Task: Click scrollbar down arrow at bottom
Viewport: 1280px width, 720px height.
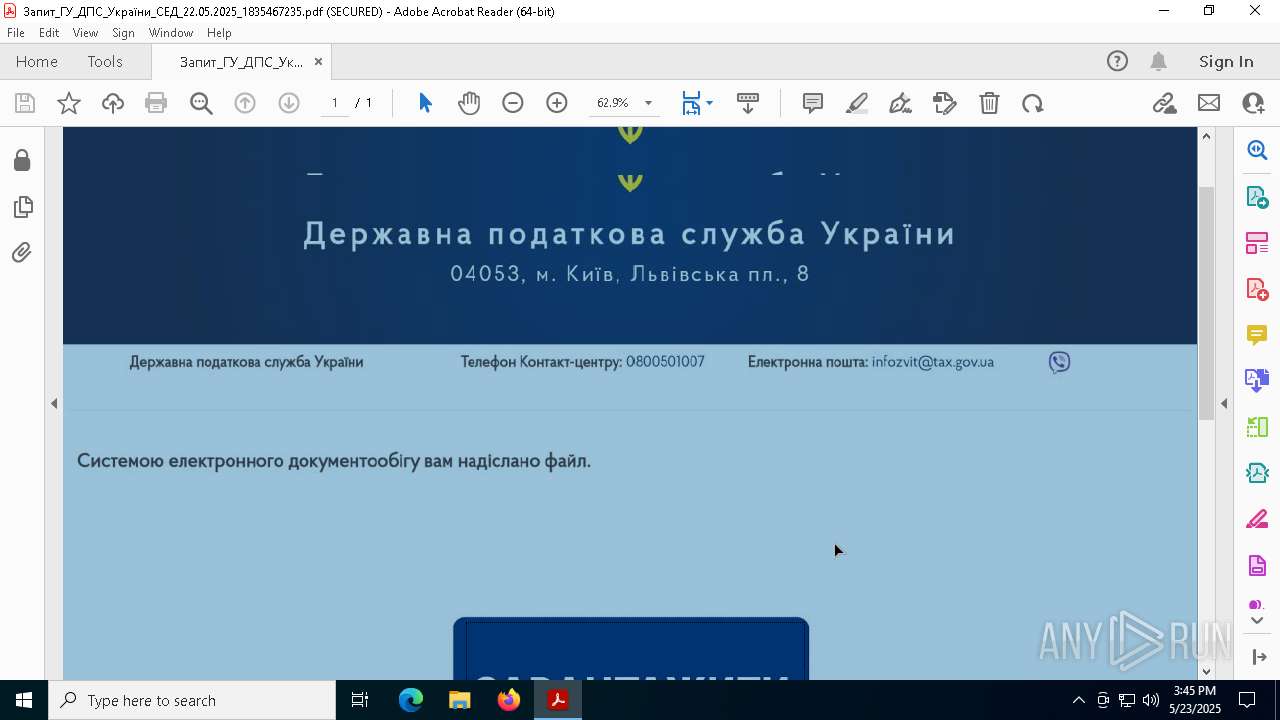Action: coord(1206,671)
